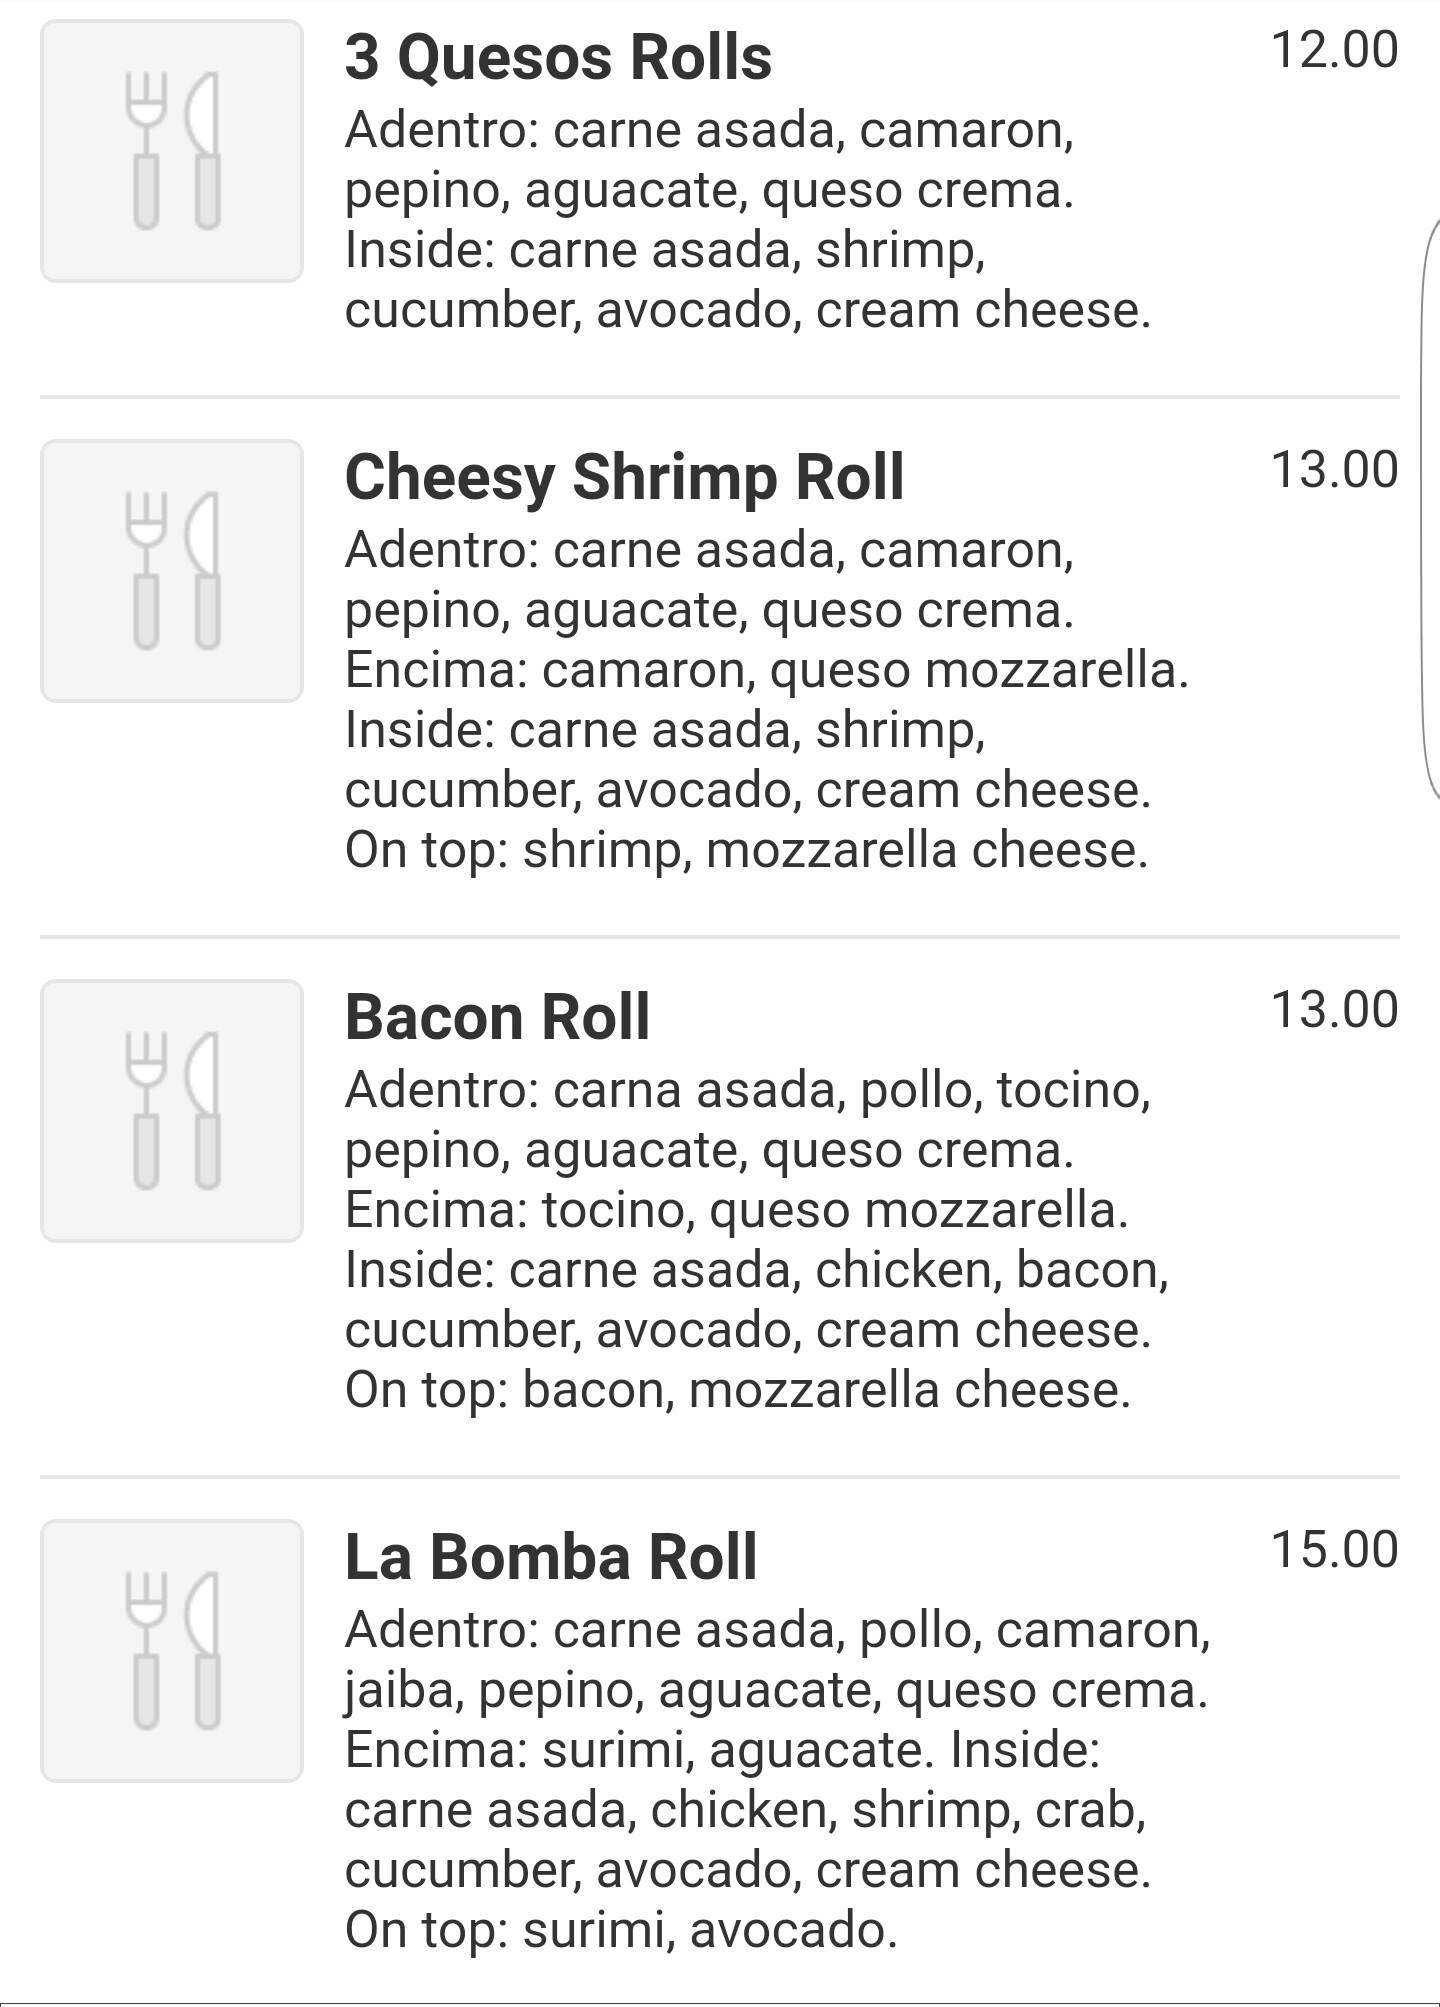
Task: Tap the 13.00 price of Bacon Roll
Action: point(1333,1009)
